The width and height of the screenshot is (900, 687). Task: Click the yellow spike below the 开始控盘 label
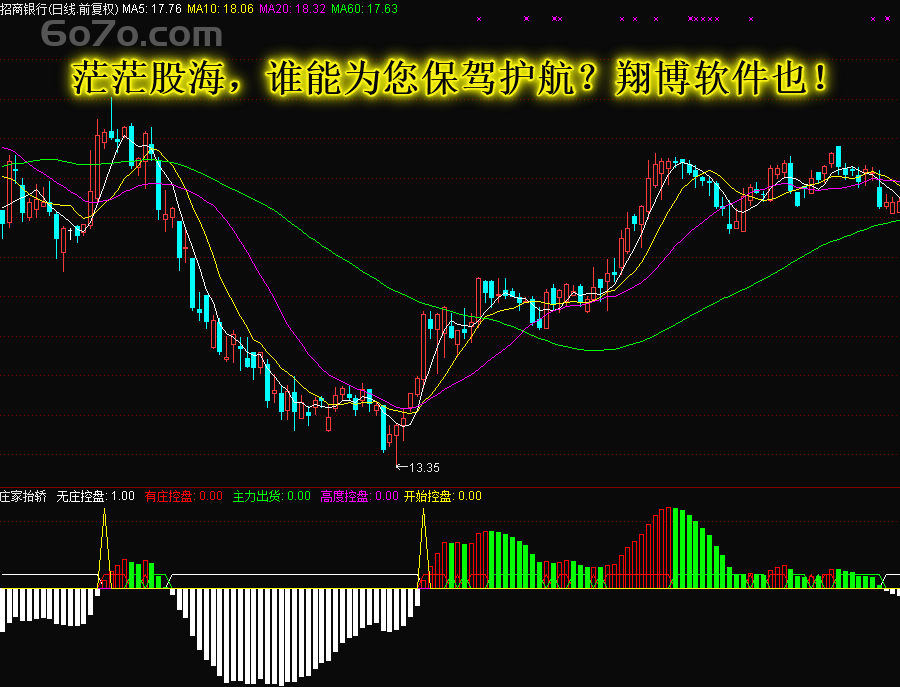tap(424, 548)
